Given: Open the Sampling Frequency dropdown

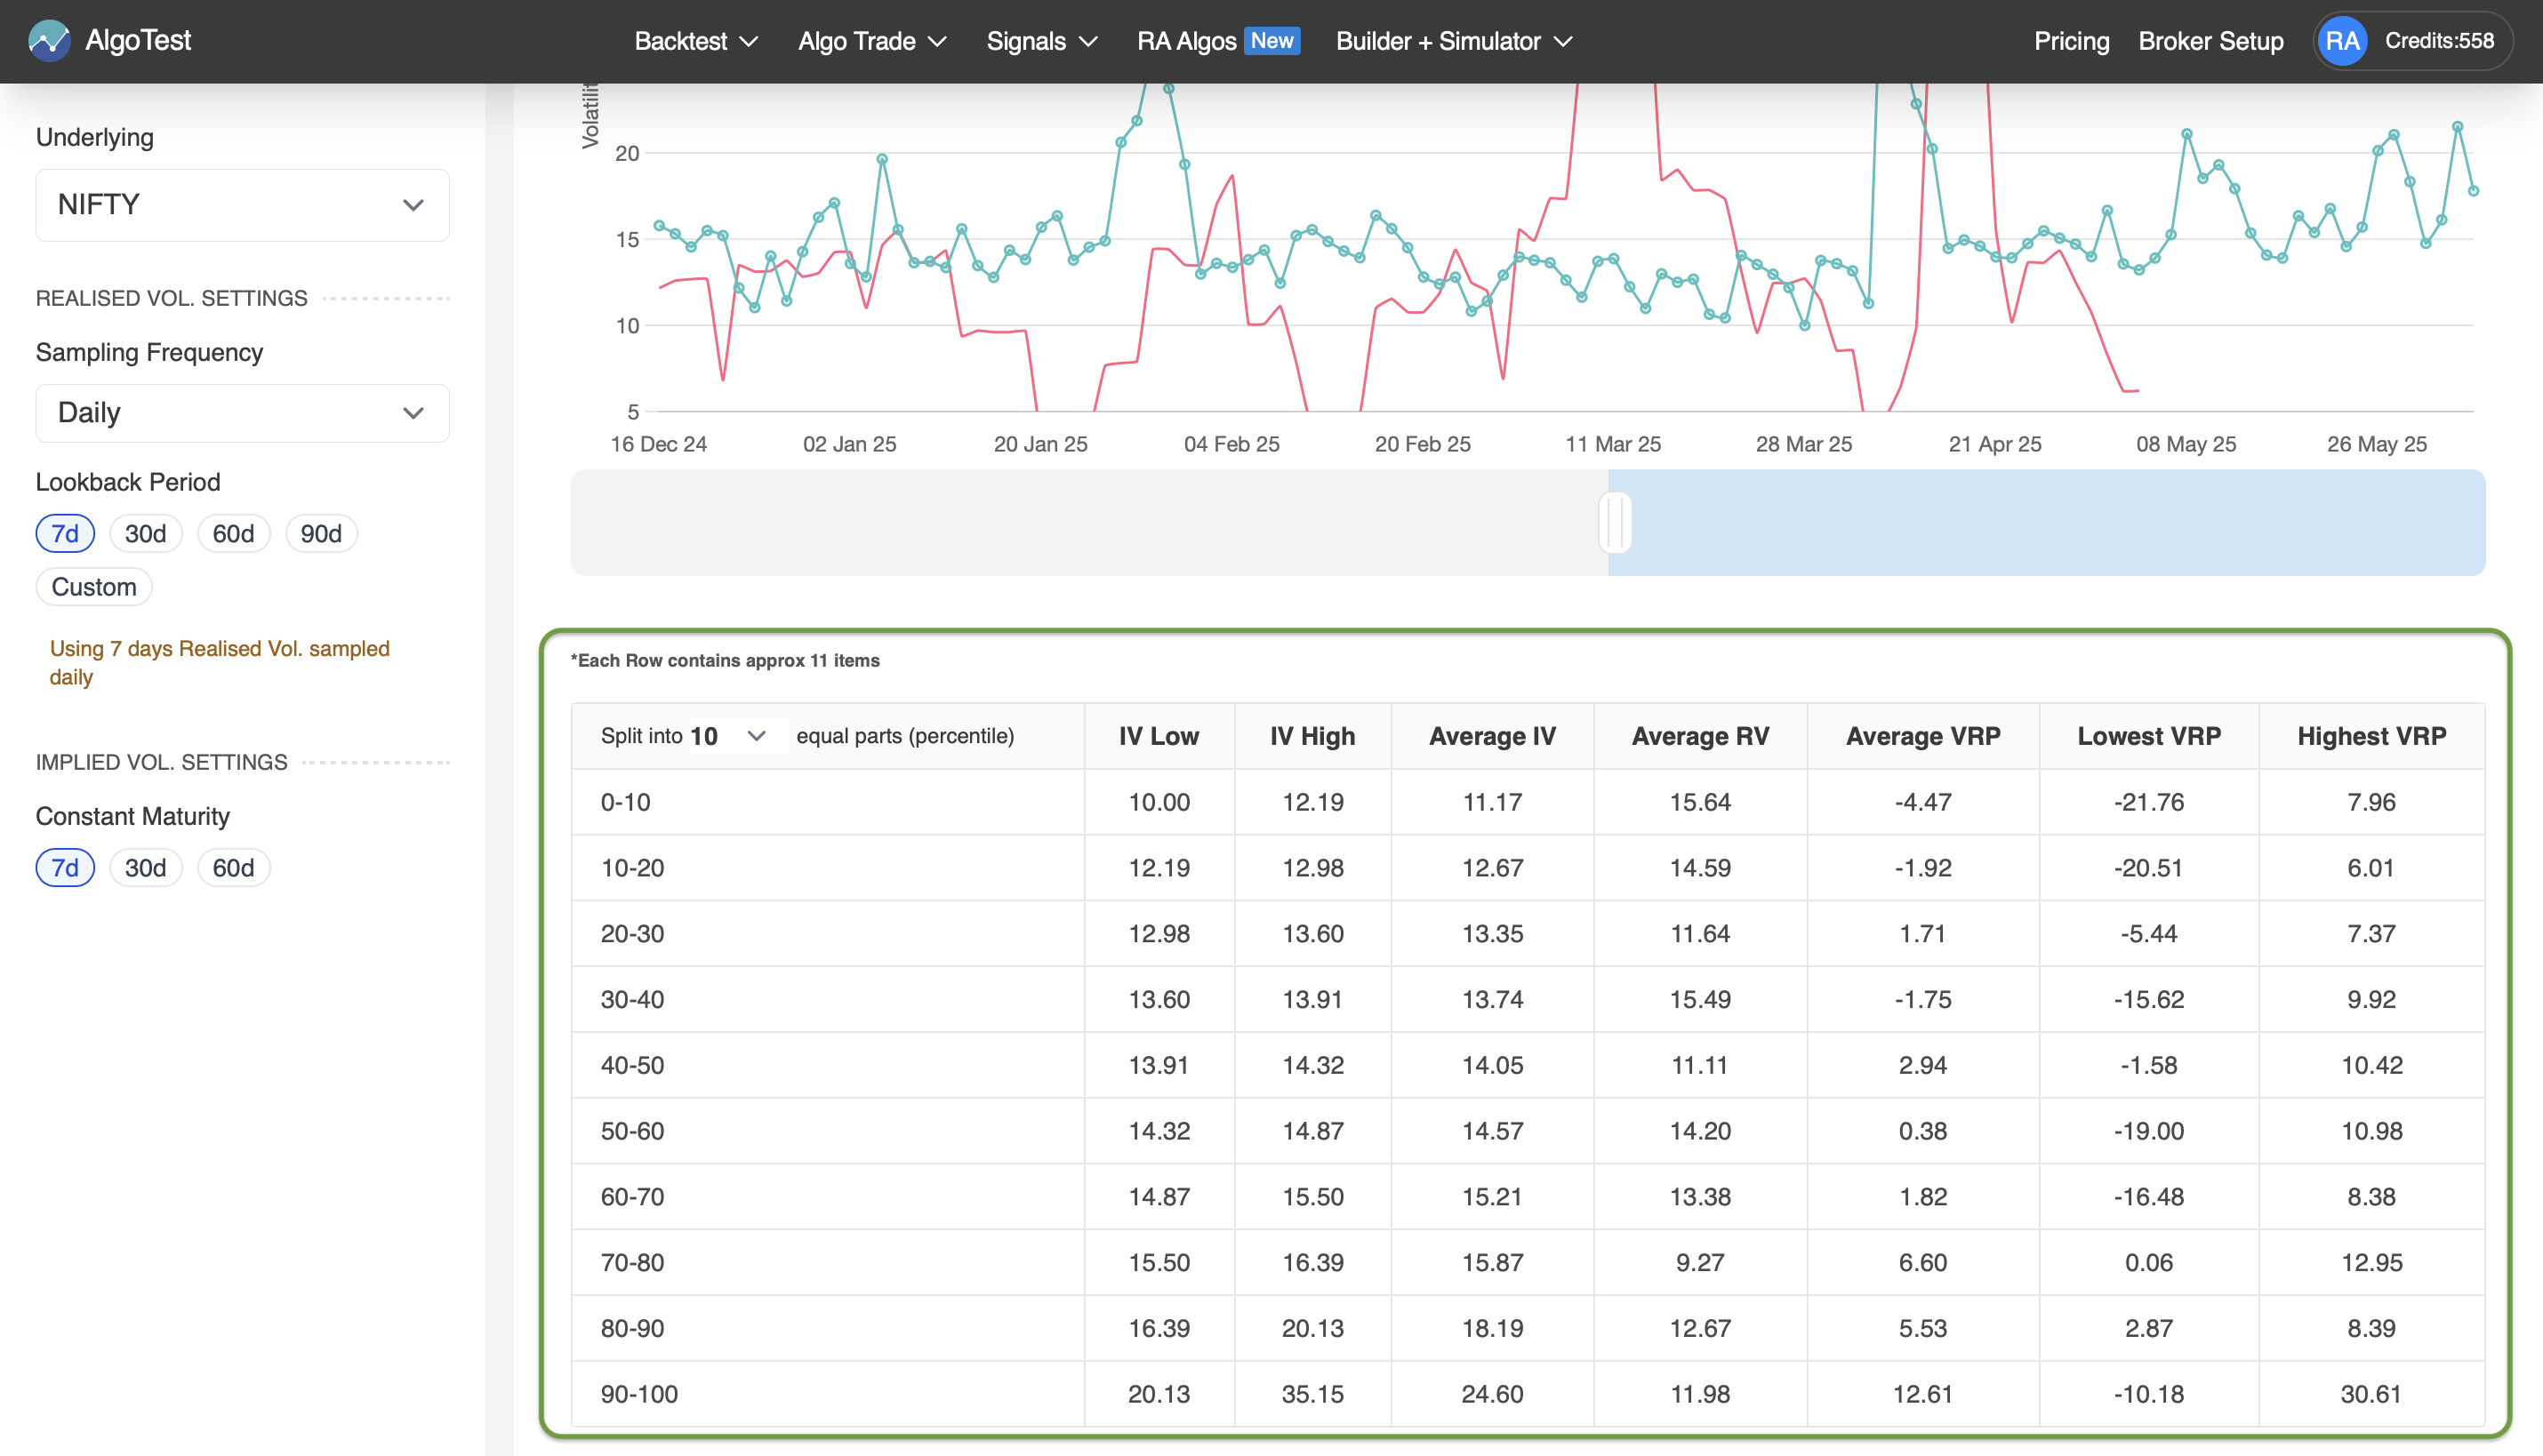Looking at the screenshot, I should pyautogui.click(x=242, y=412).
